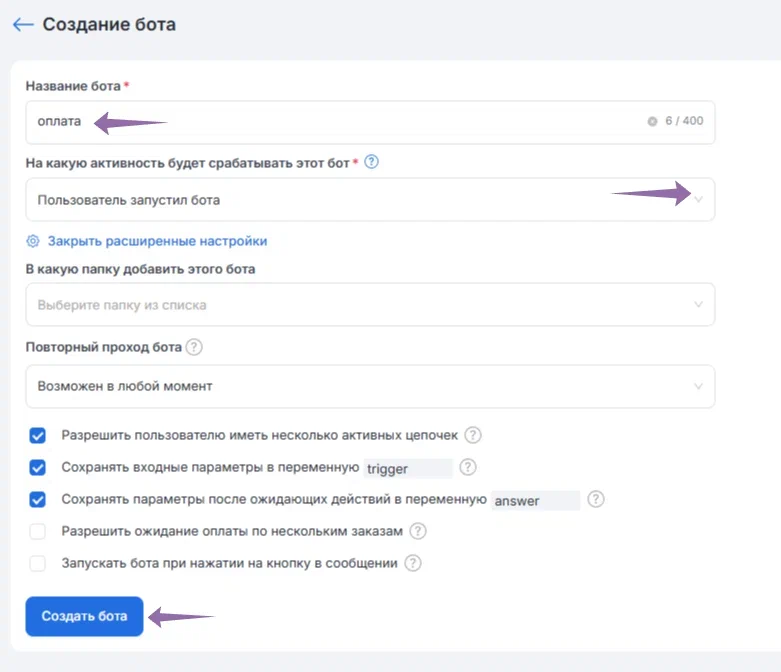Open the Выберите папку из списка dropdown
The width and height of the screenshot is (781, 672).
[370, 304]
